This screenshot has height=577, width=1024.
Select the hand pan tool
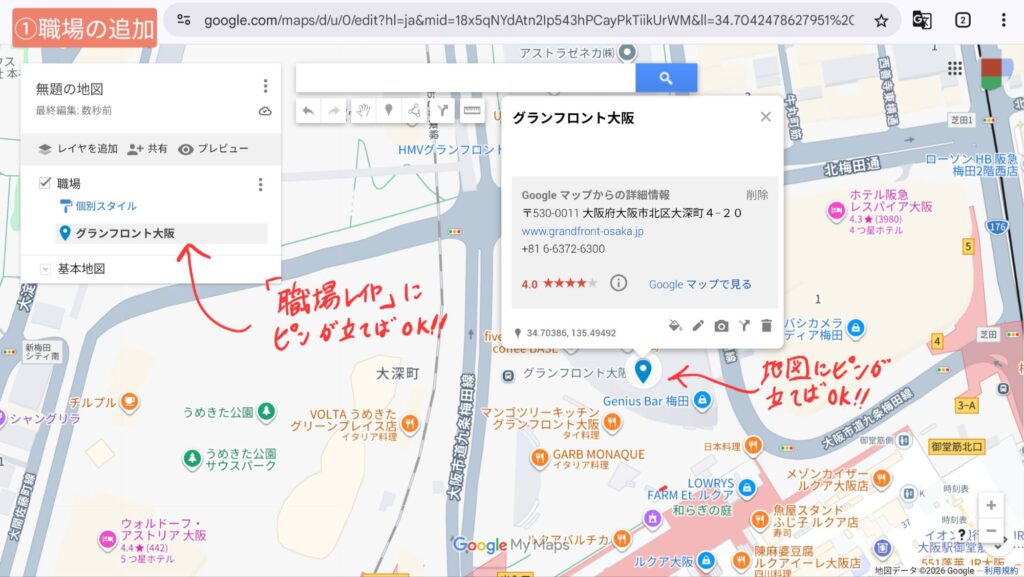tap(363, 111)
